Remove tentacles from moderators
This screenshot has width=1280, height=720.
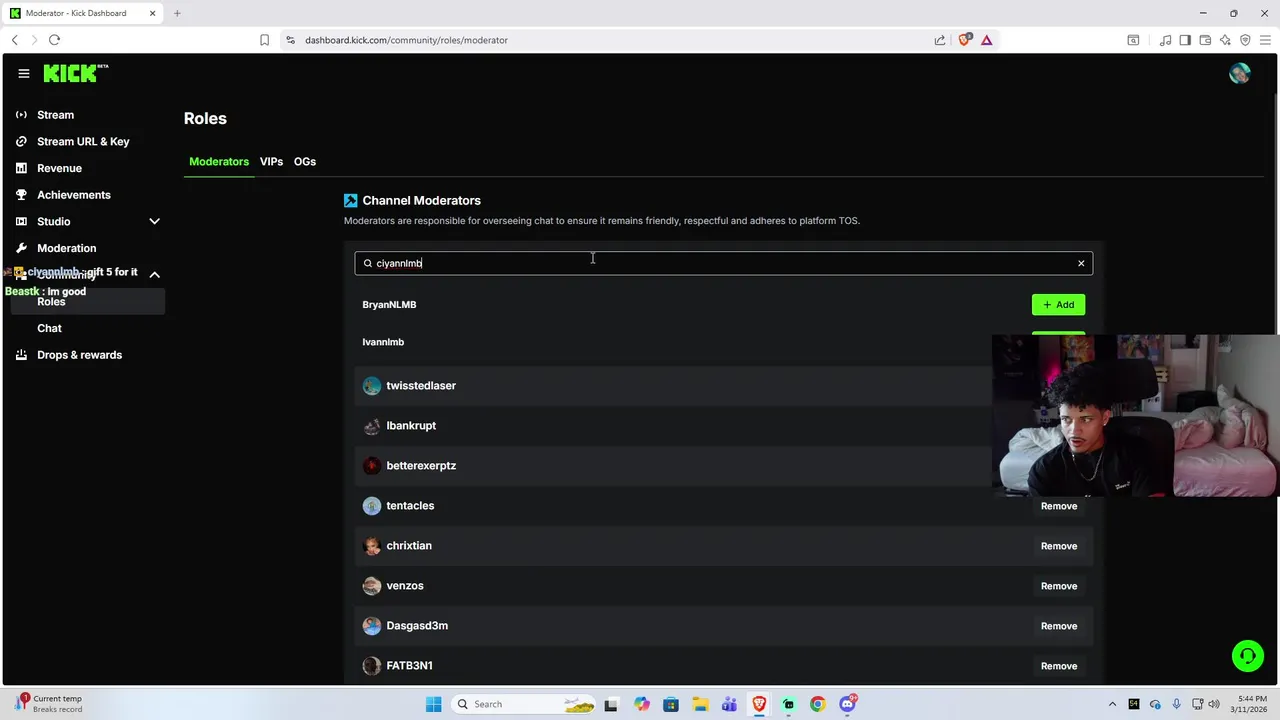coord(1059,506)
